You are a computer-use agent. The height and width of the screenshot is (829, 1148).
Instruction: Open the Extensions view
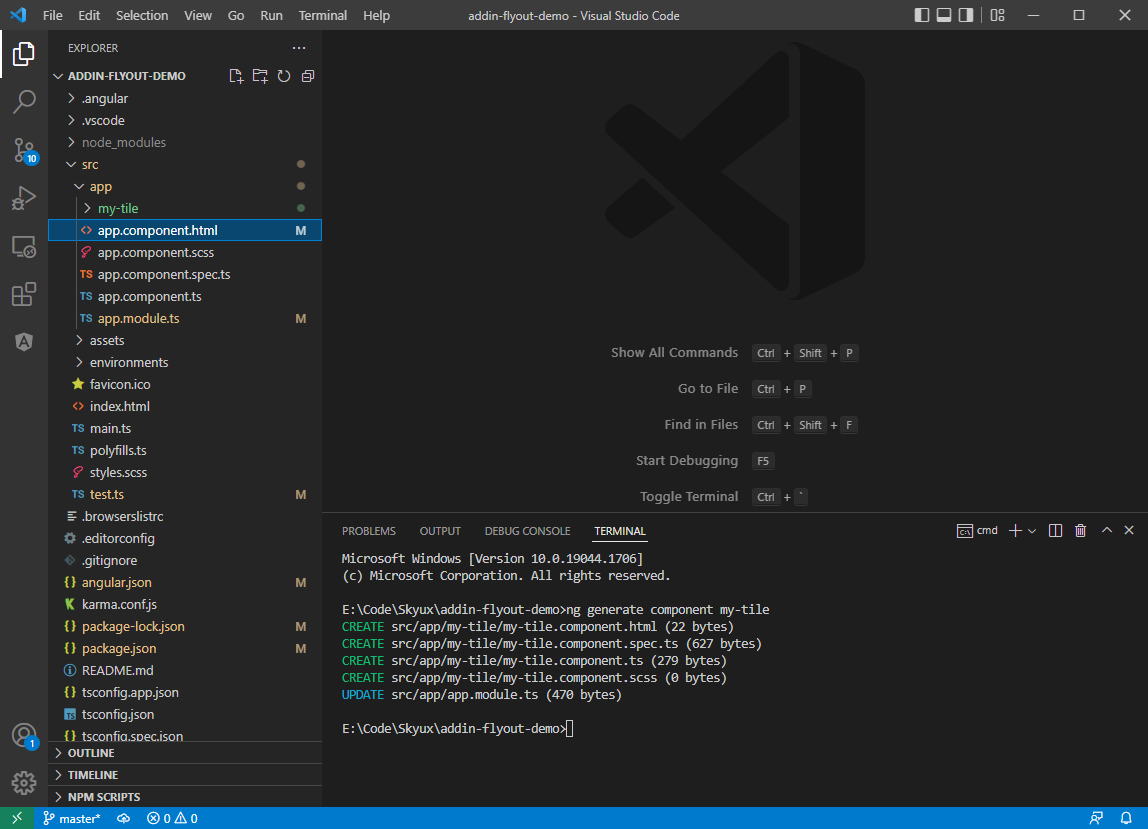pyautogui.click(x=23, y=294)
